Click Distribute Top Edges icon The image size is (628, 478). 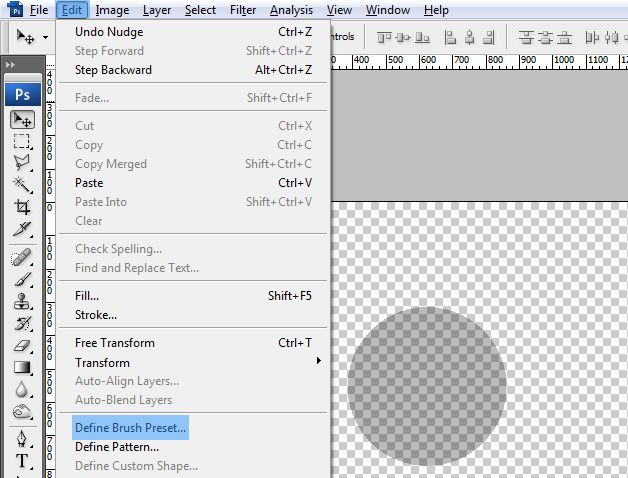[526, 38]
